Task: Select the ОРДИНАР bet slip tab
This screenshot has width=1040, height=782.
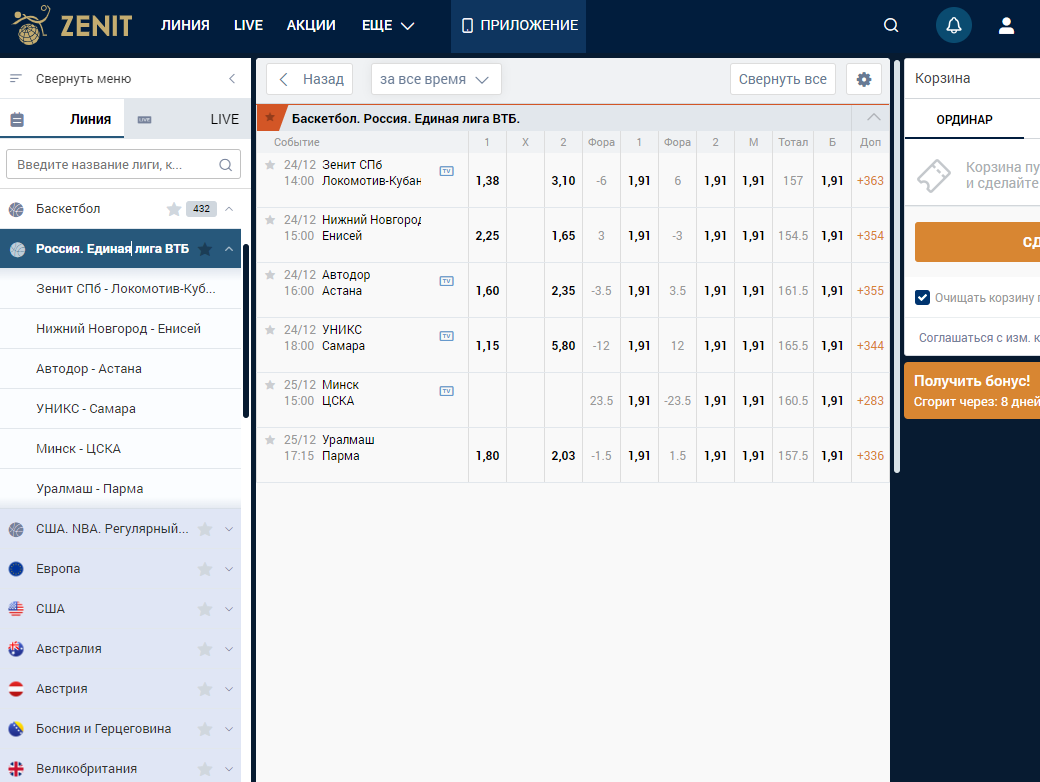Action: [964, 119]
